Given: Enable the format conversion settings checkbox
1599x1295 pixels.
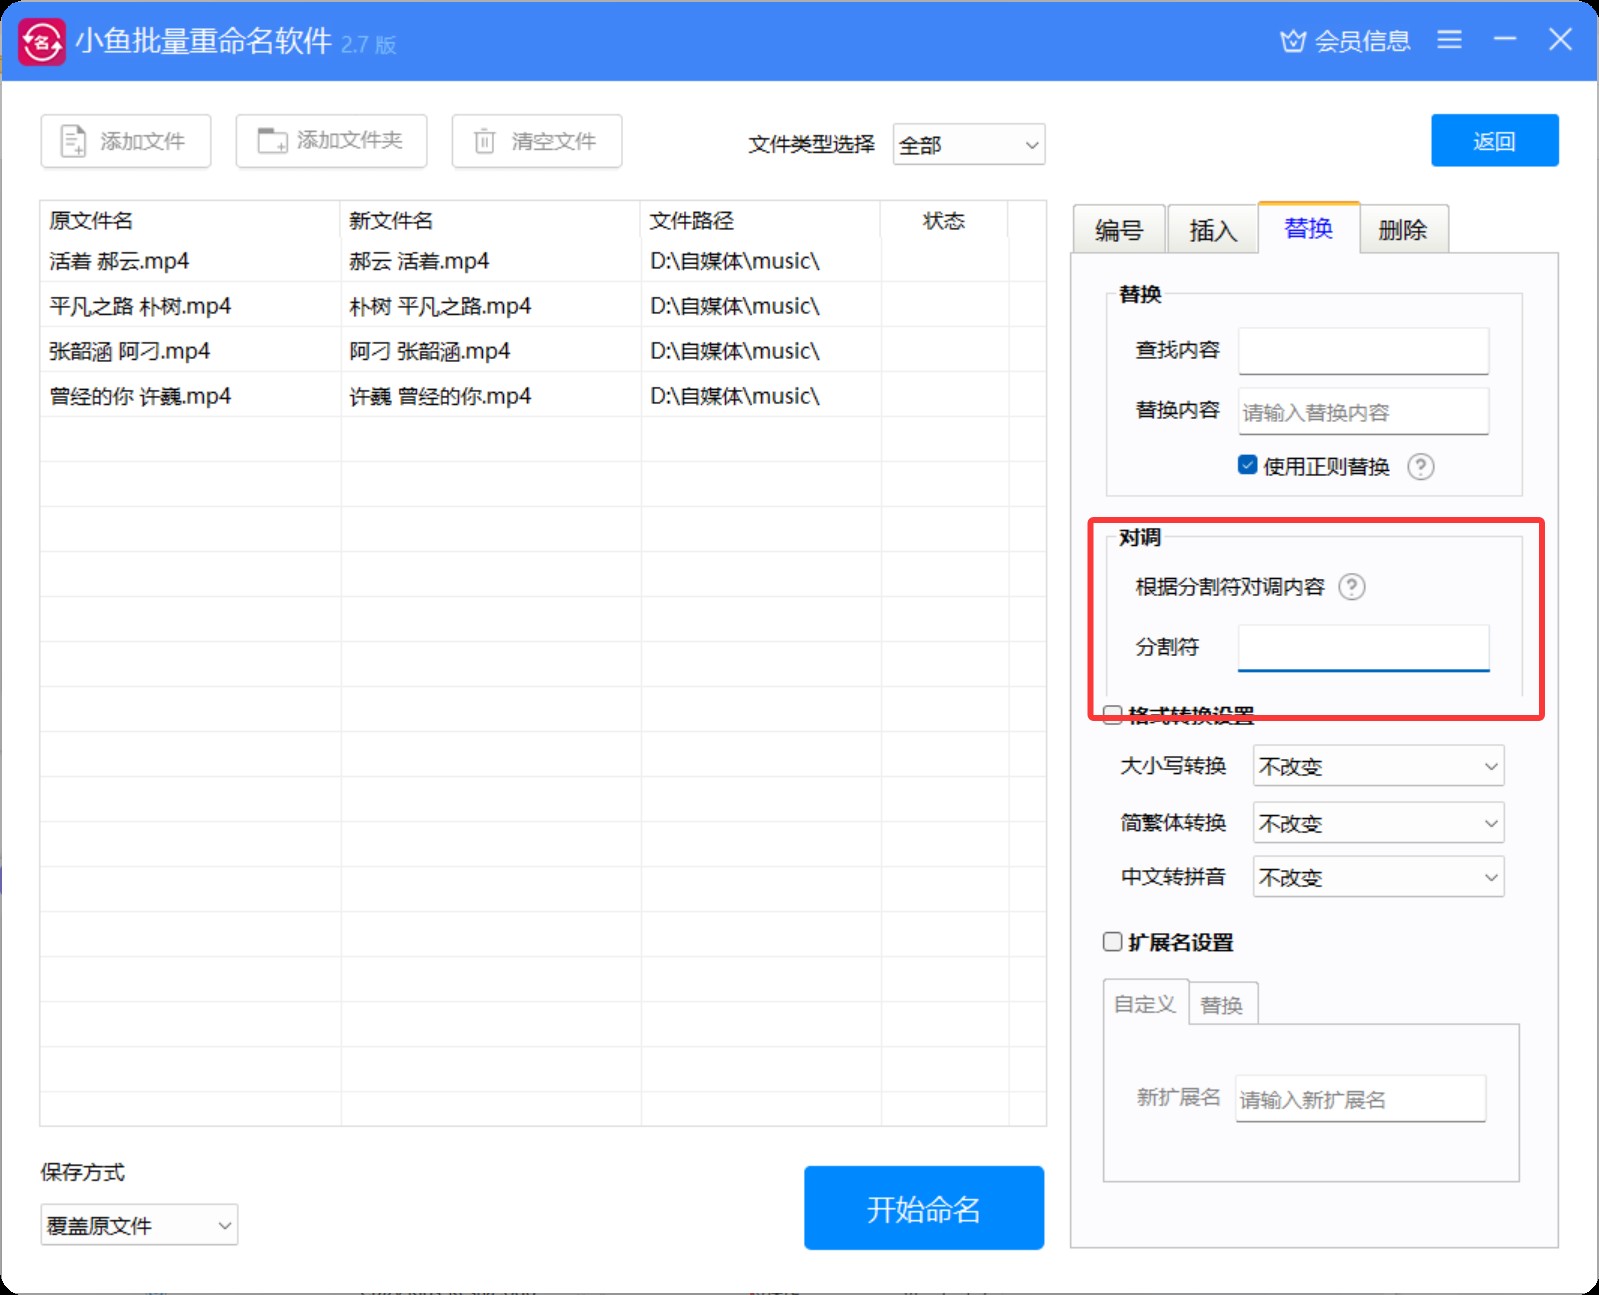Looking at the screenshot, I should pos(1112,714).
